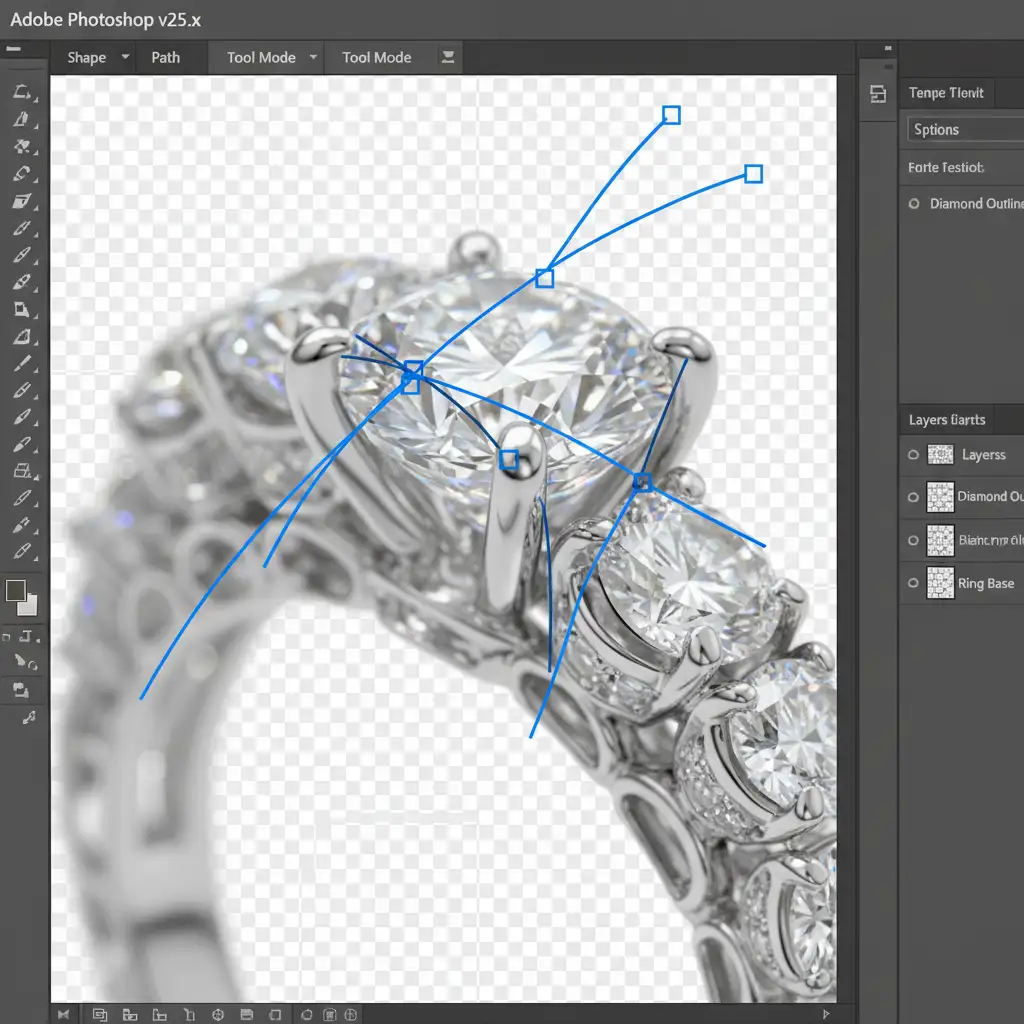The width and height of the screenshot is (1024, 1024).
Task: Toggle visibility circle of the Layerss layer
Action: coord(912,454)
